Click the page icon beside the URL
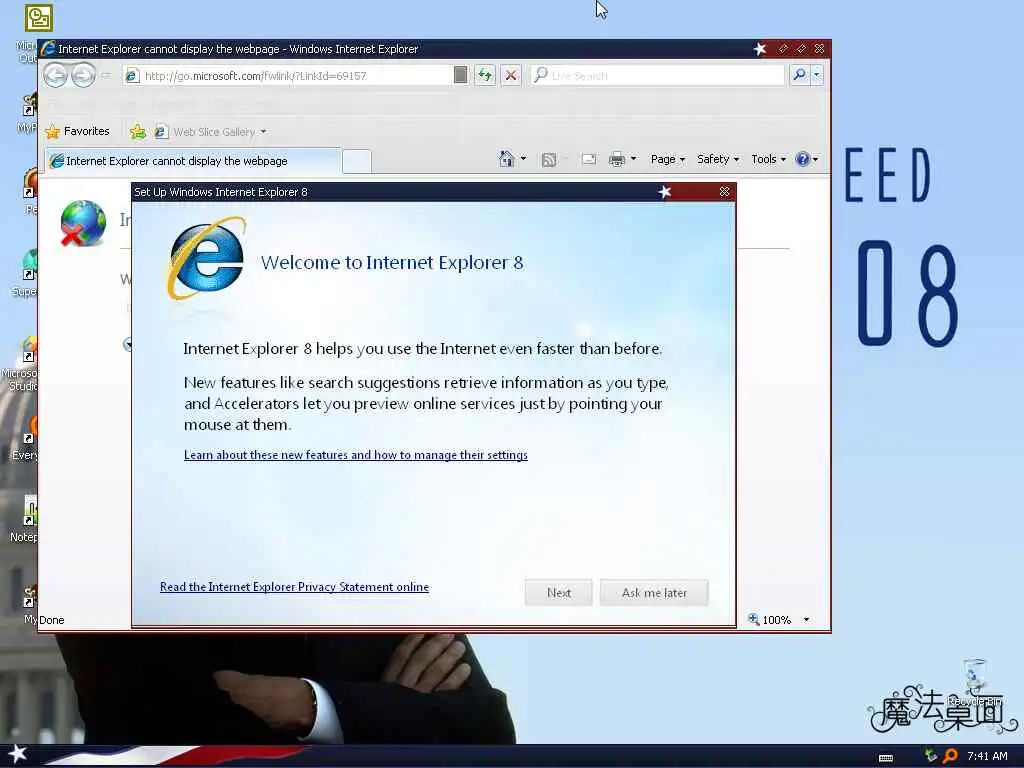Viewport: 1024px width, 768px height. click(x=132, y=76)
